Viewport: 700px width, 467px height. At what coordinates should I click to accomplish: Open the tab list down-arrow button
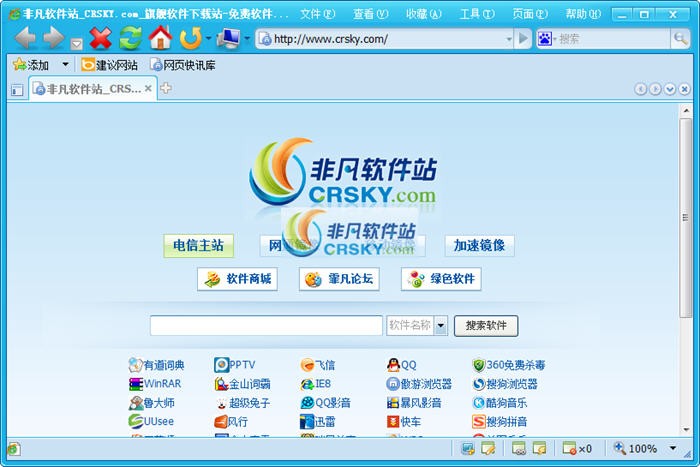670,89
